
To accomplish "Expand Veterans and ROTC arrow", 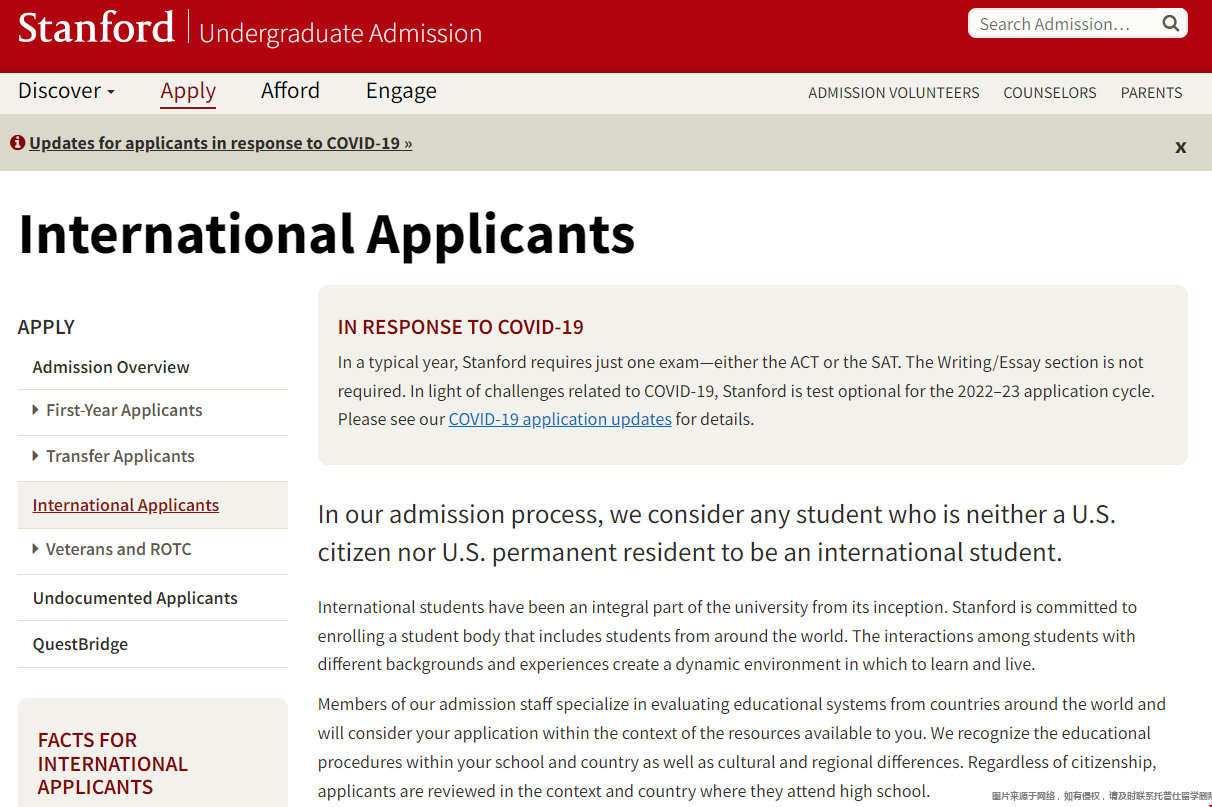I will pos(36,549).
